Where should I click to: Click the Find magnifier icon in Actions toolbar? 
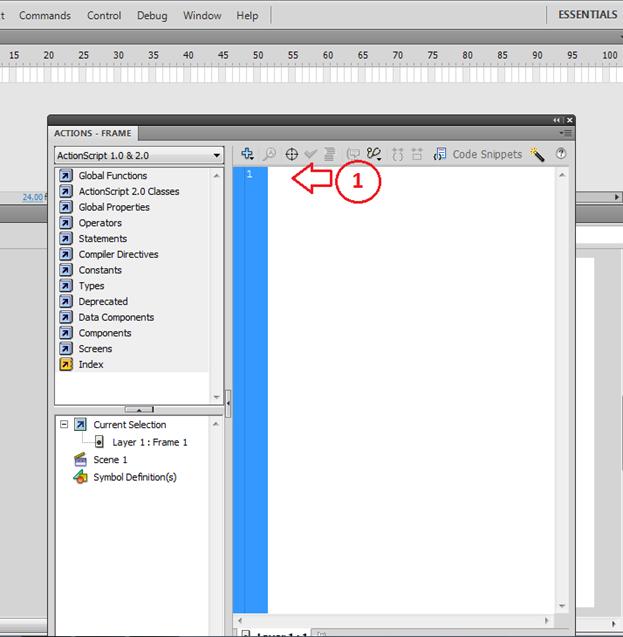(269, 154)
